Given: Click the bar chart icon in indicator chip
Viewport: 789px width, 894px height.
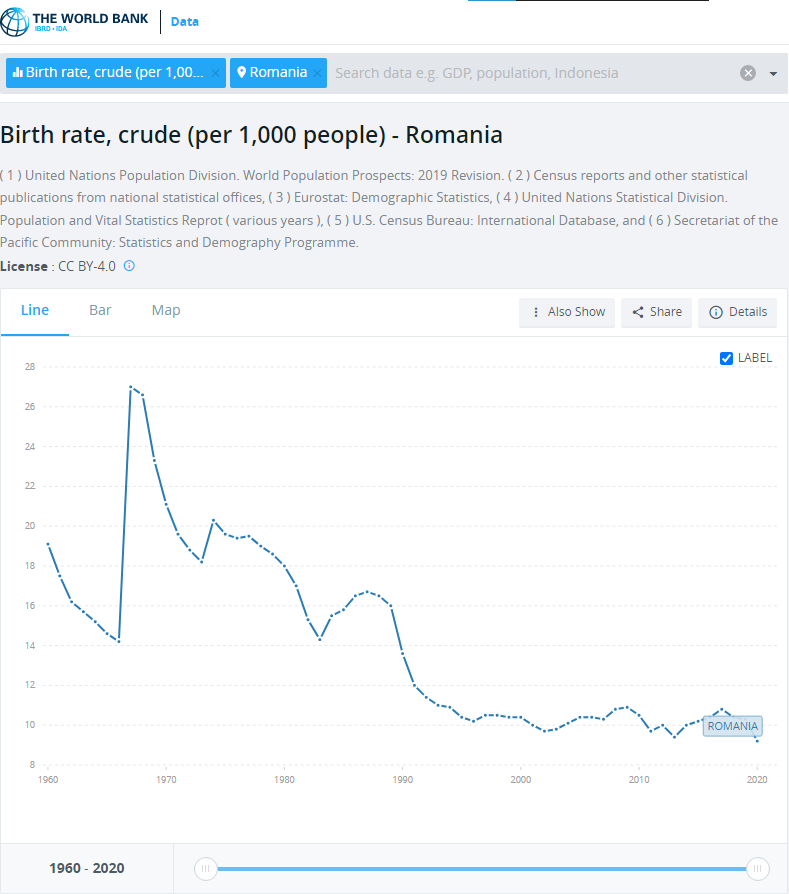Looking at the screenshot, I should pos(18,72).
